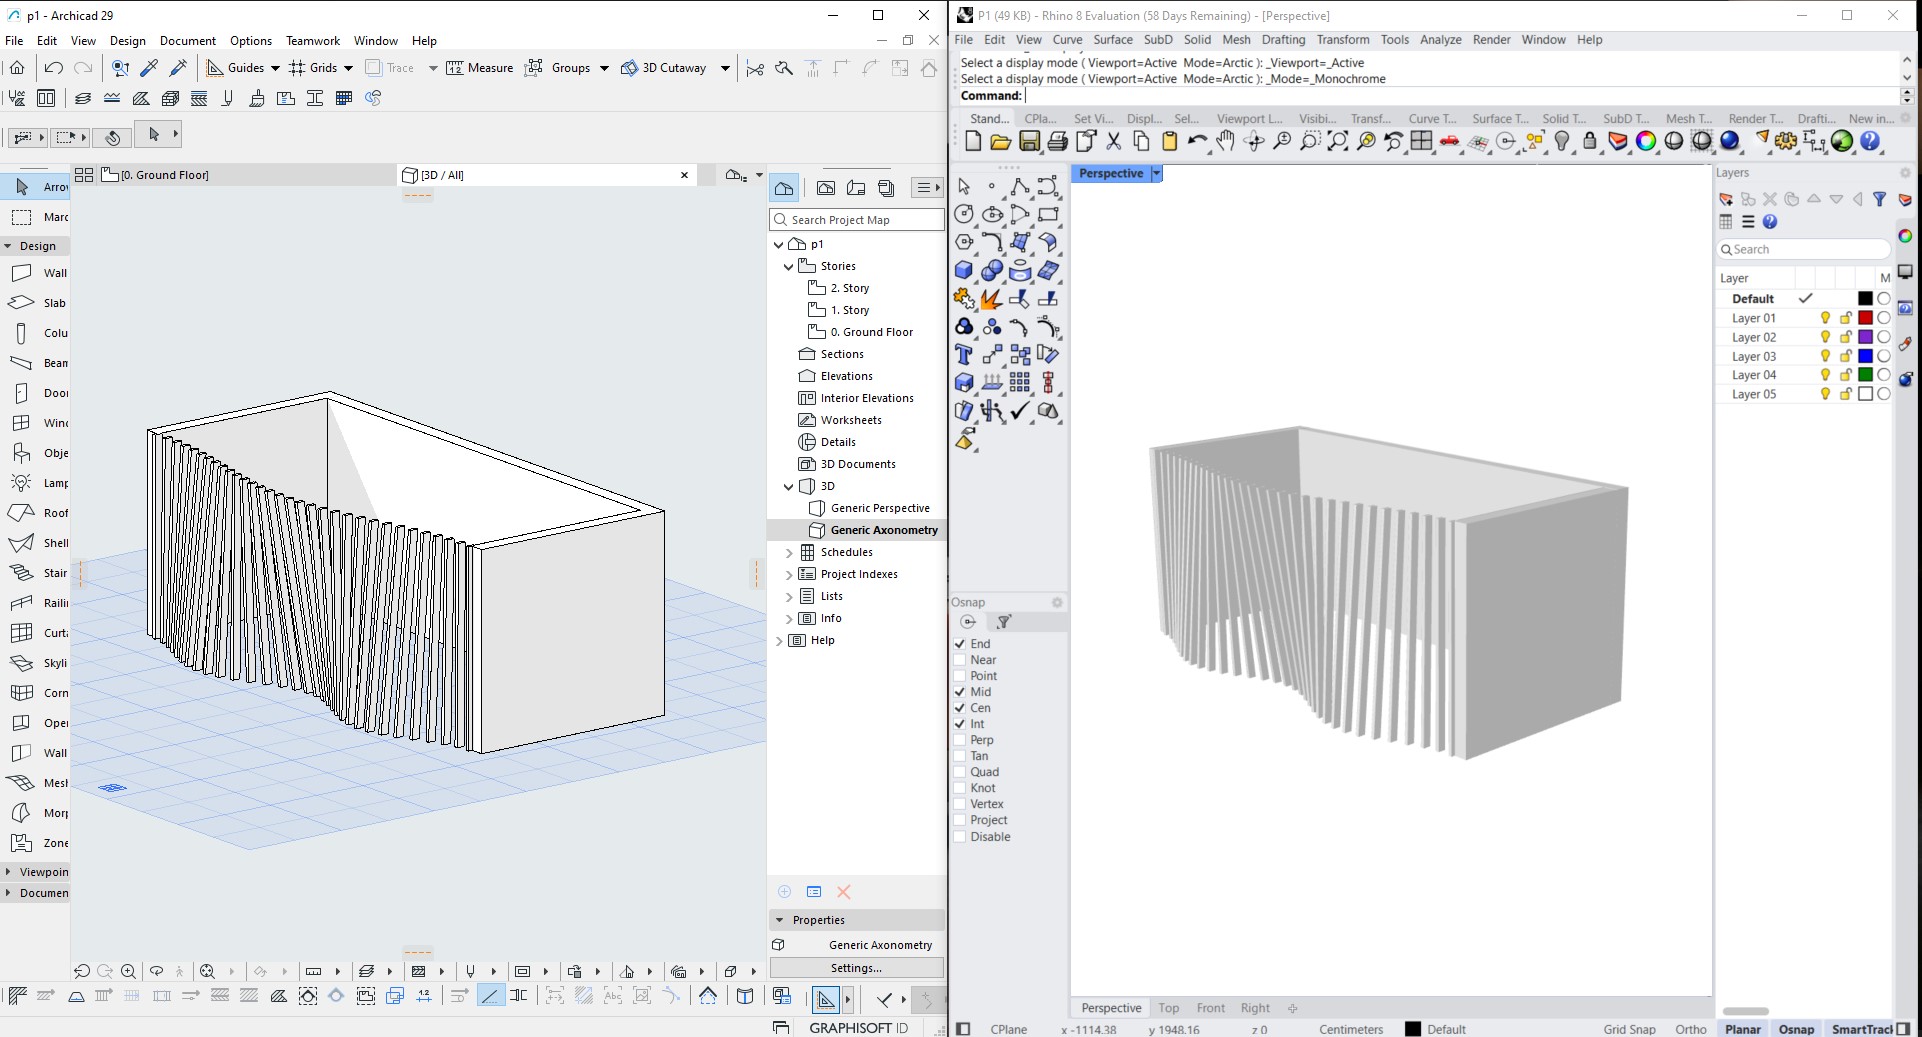Click the Settings... button in Properties

point(856,968)
